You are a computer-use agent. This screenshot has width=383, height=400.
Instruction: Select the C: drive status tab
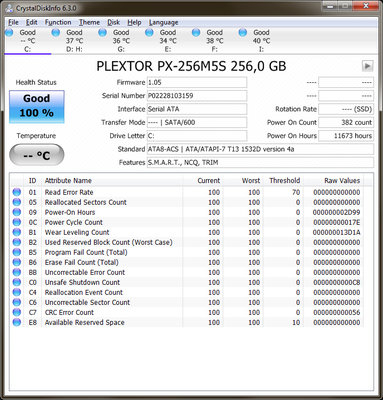coord(27,40)
